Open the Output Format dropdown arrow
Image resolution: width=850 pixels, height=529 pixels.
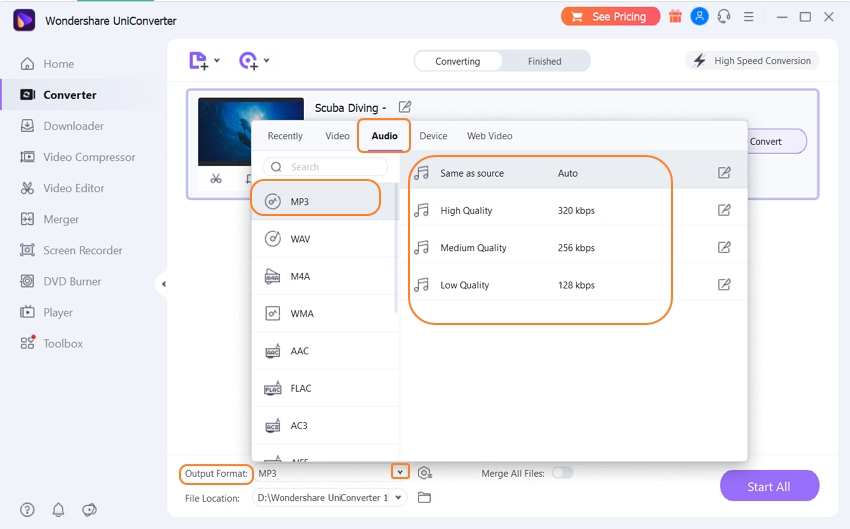400,472
